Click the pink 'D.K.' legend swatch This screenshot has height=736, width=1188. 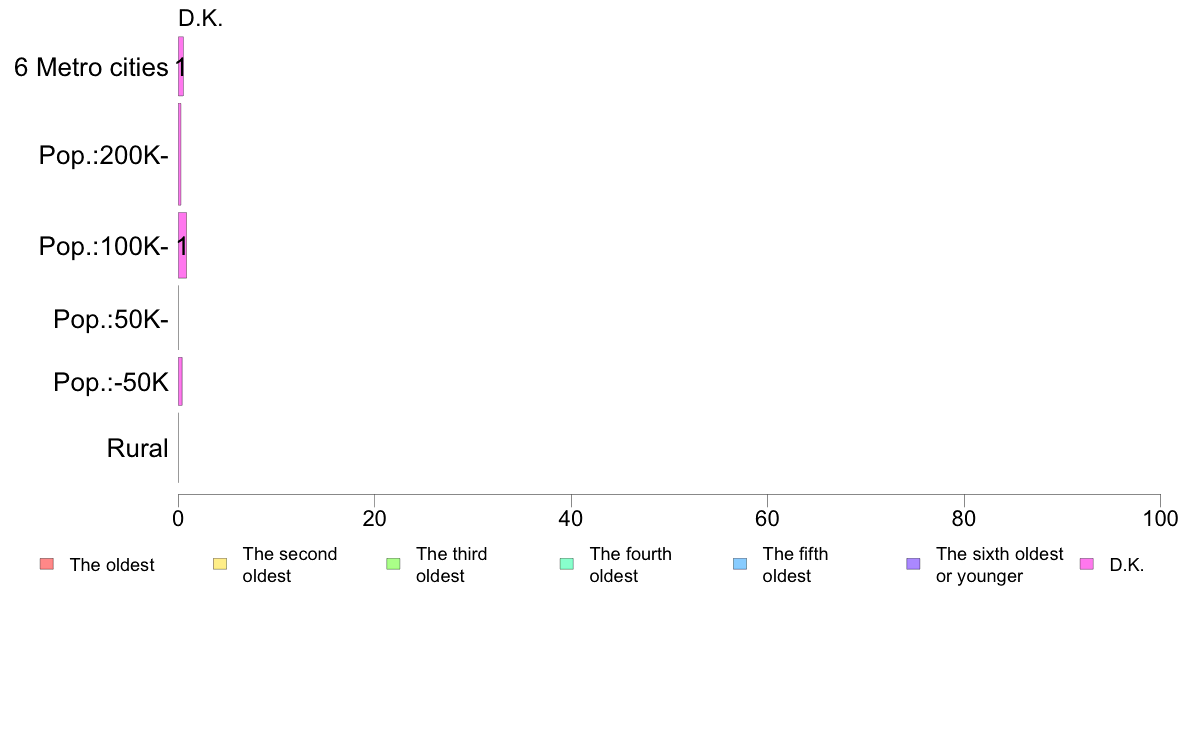1086,564
